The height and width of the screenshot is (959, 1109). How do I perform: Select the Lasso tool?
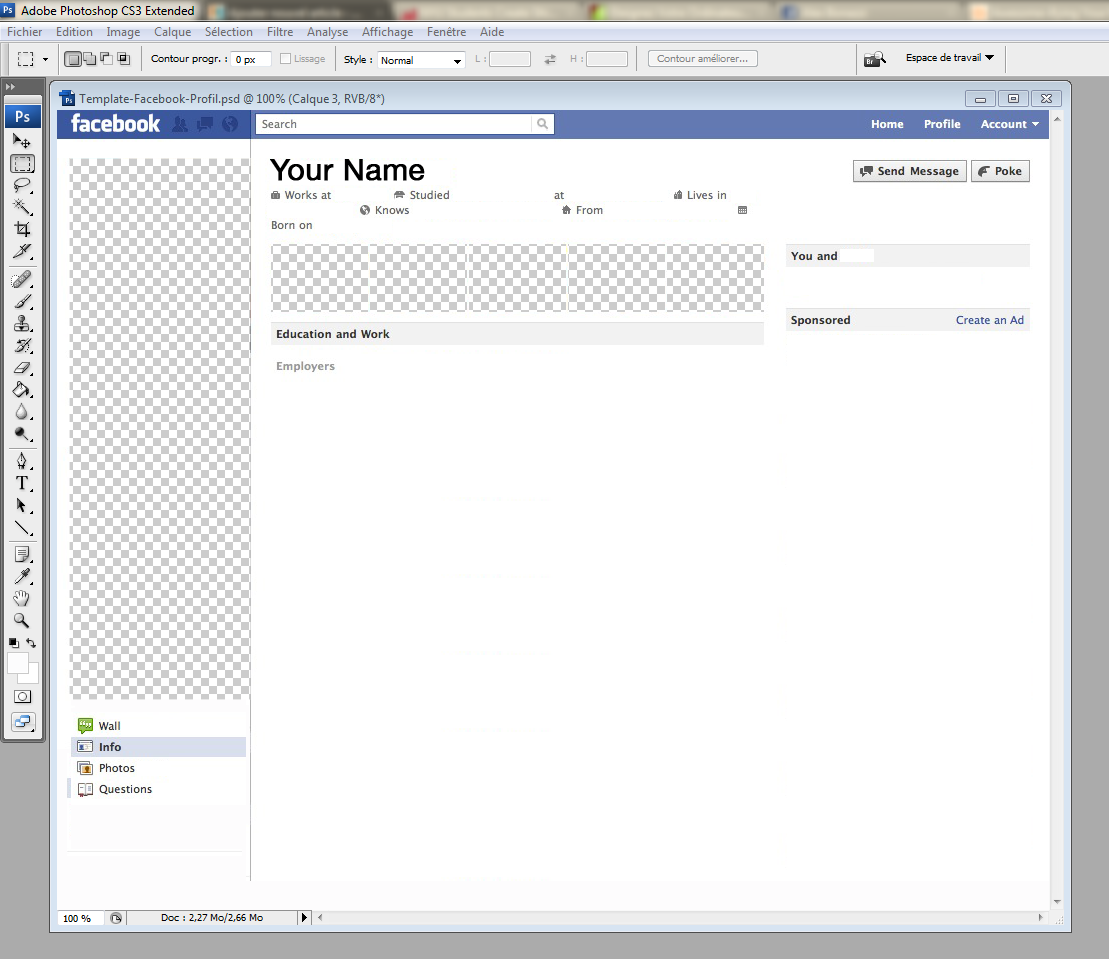coord(22,186)
